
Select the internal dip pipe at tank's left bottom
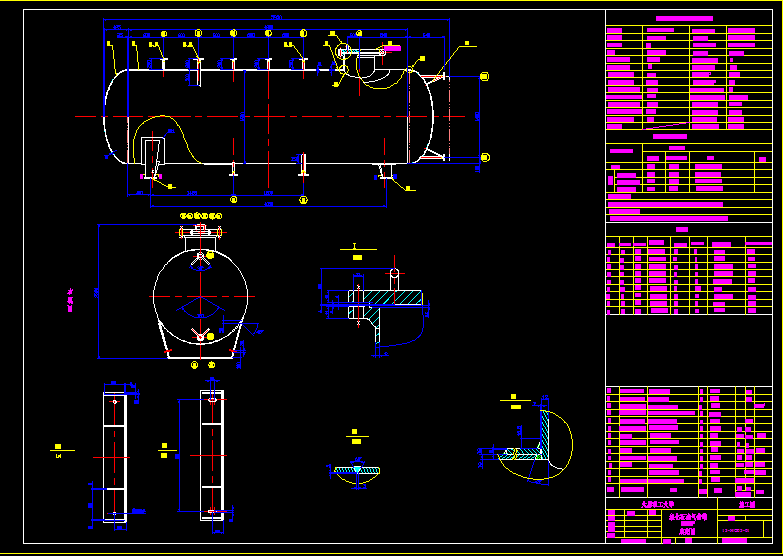click(152, 157)
